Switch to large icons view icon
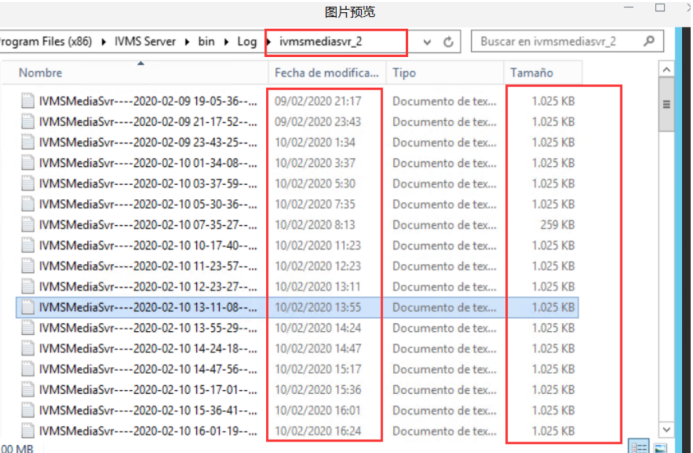693x453 pixels. tap(660, 447)
